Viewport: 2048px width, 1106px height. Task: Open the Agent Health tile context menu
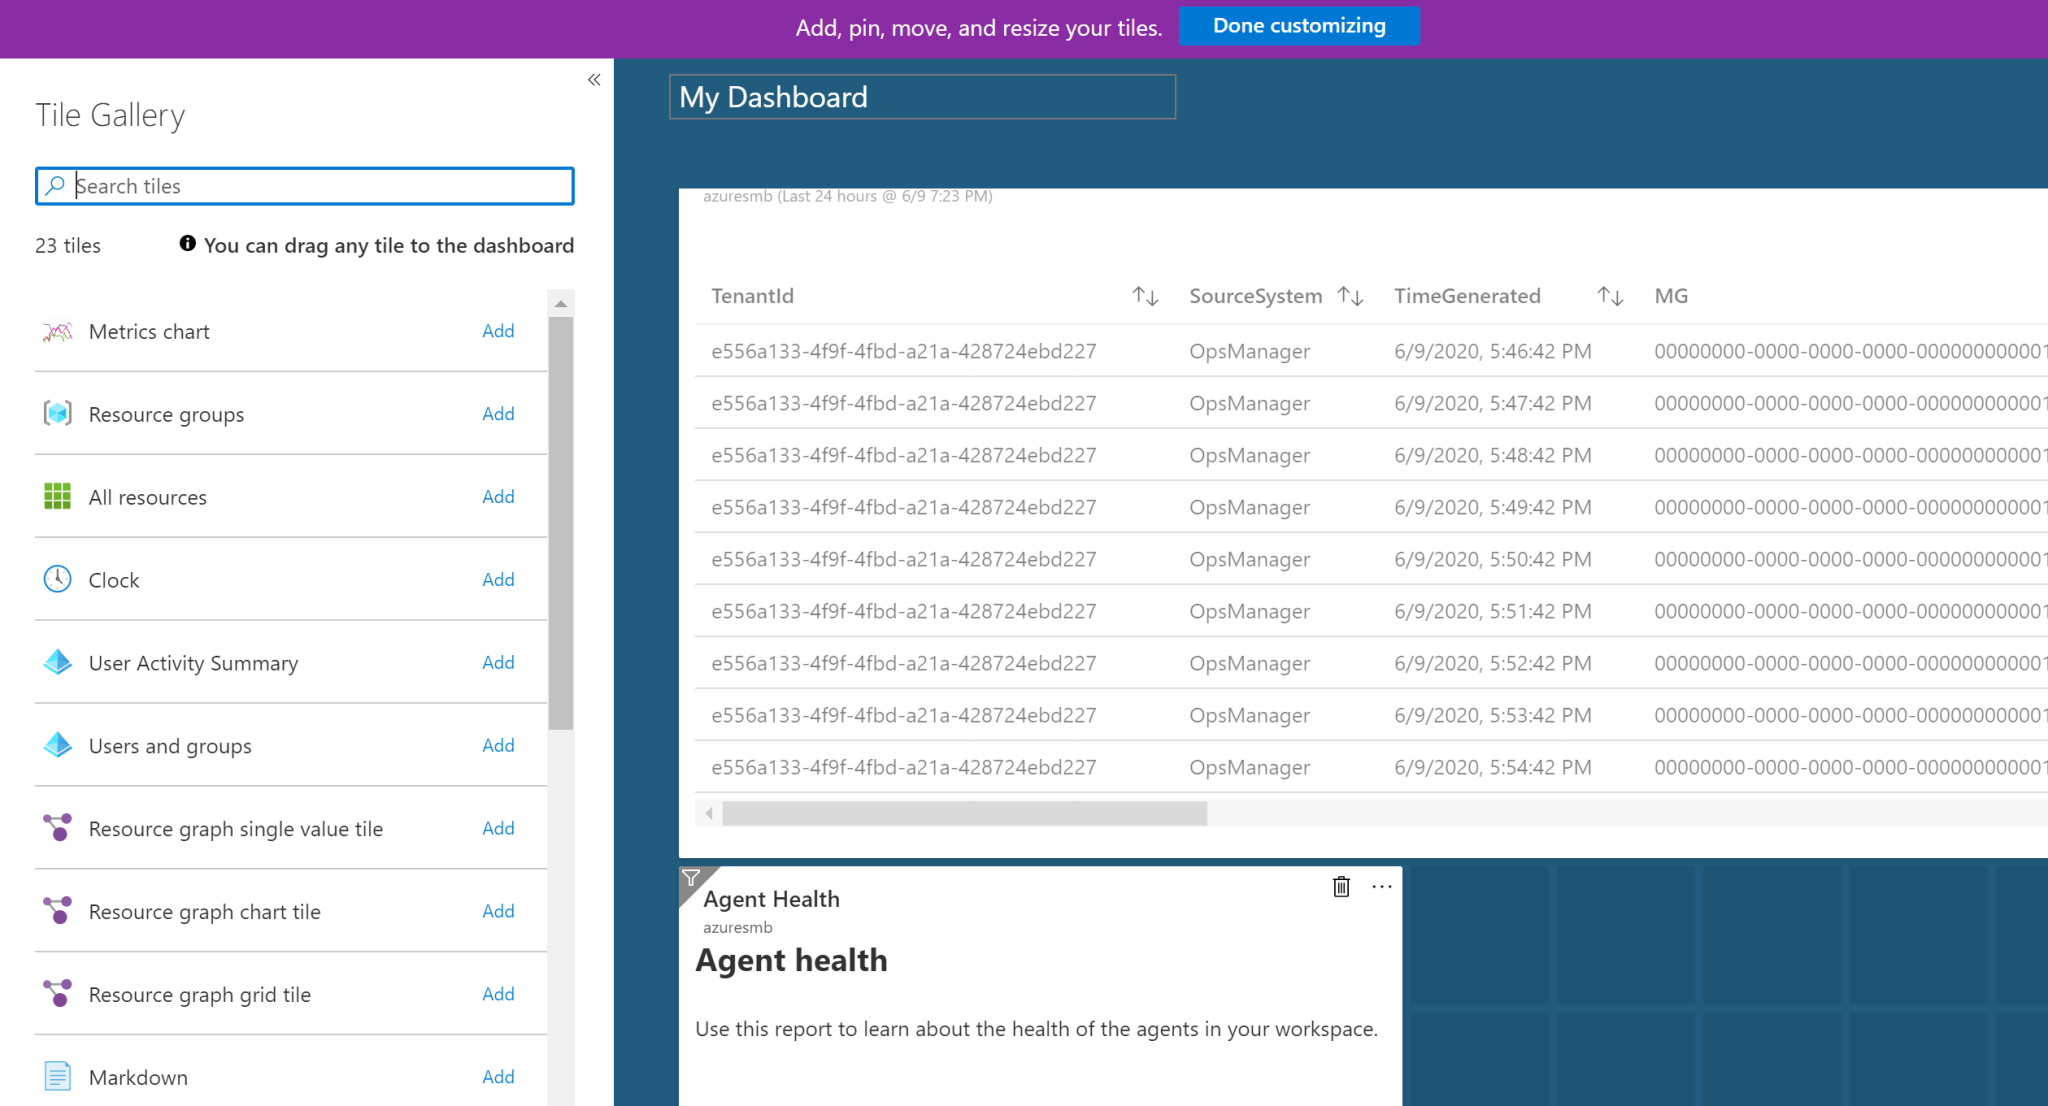[x=1382, y=886]
